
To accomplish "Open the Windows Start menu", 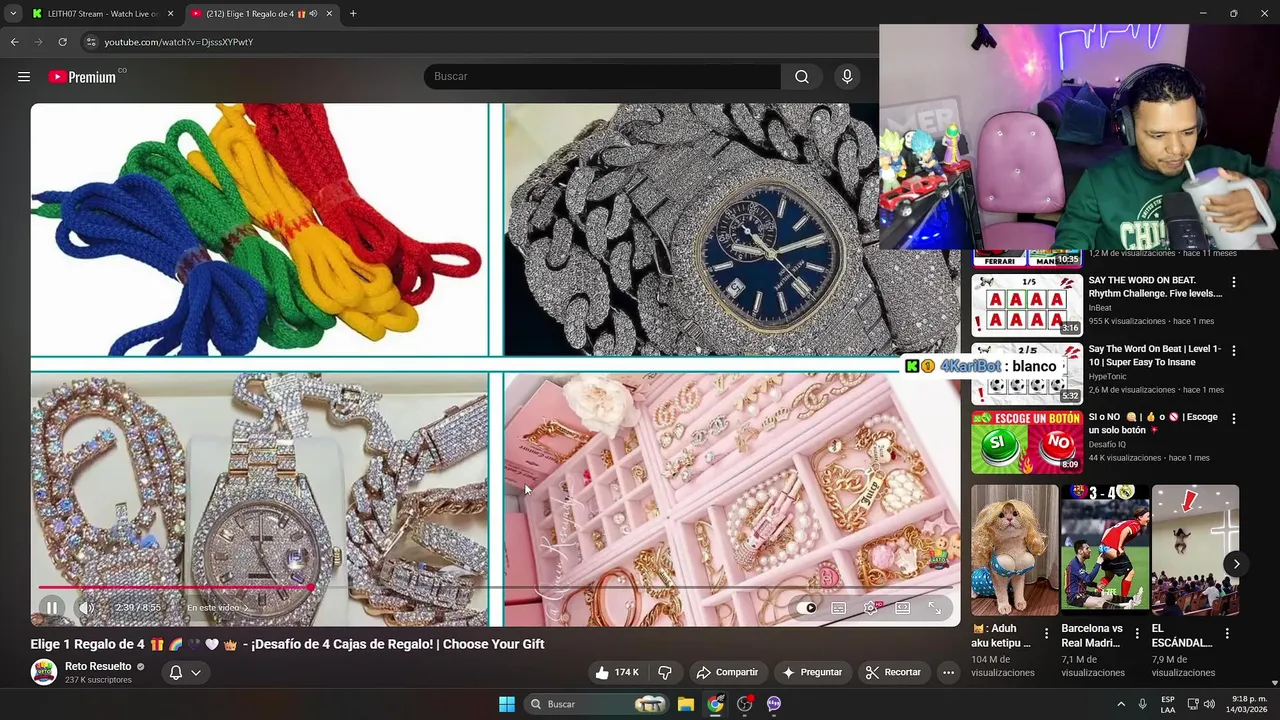I will (x=507, y=704).
